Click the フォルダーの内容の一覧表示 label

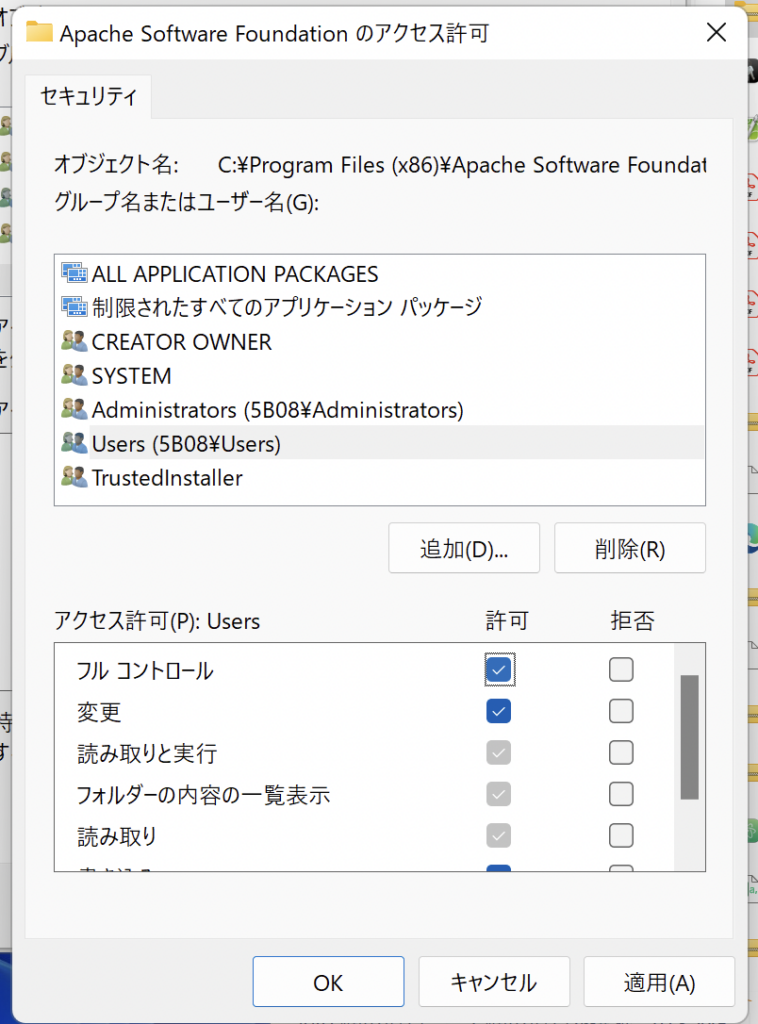(x=204, y=795)
